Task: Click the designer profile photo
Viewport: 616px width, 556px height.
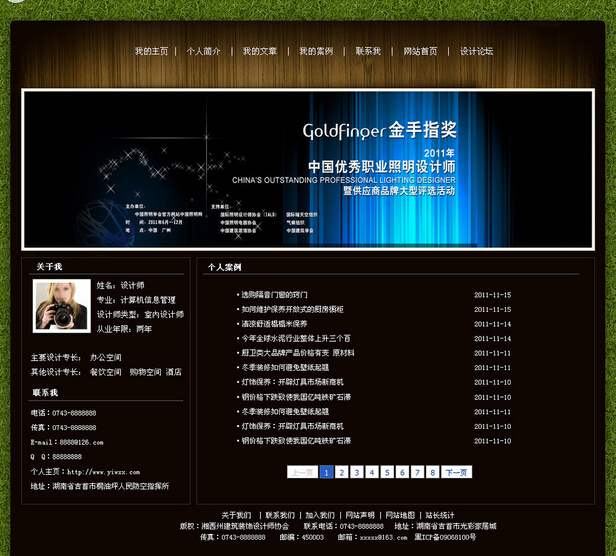Action: (62, 306)
